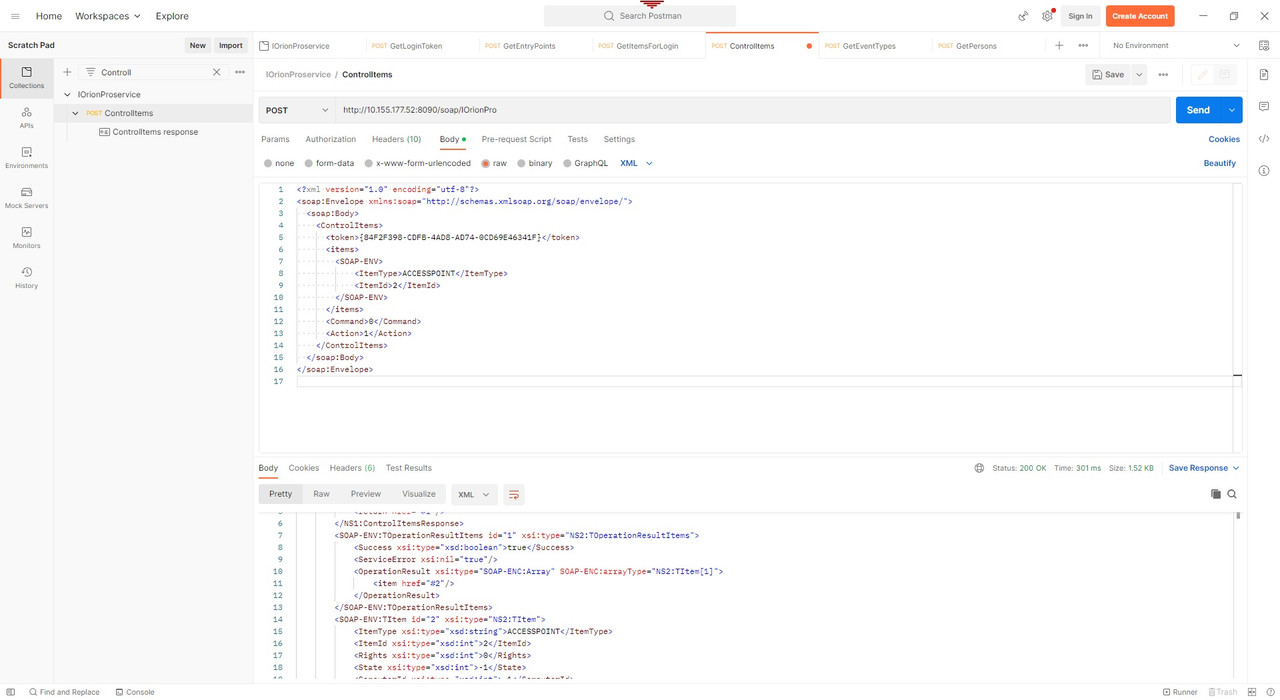Open the History sidebar panel
Screen dimensions: 1280x700
pyautogui.click(x=27, y=278)
